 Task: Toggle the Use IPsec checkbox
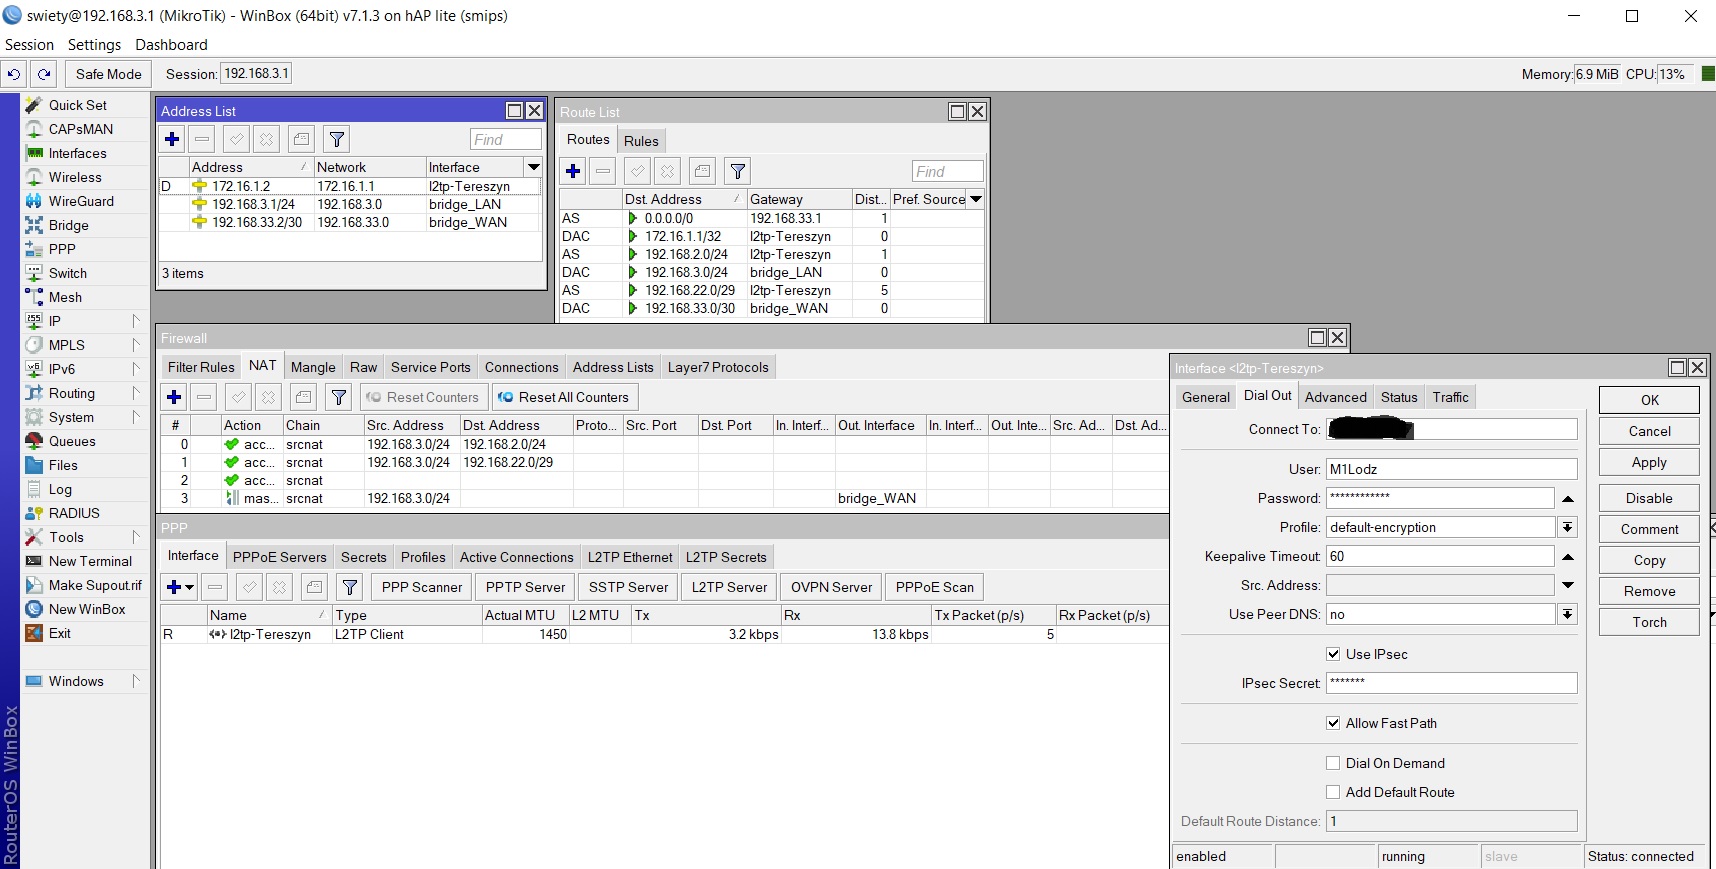point(1333,654)
